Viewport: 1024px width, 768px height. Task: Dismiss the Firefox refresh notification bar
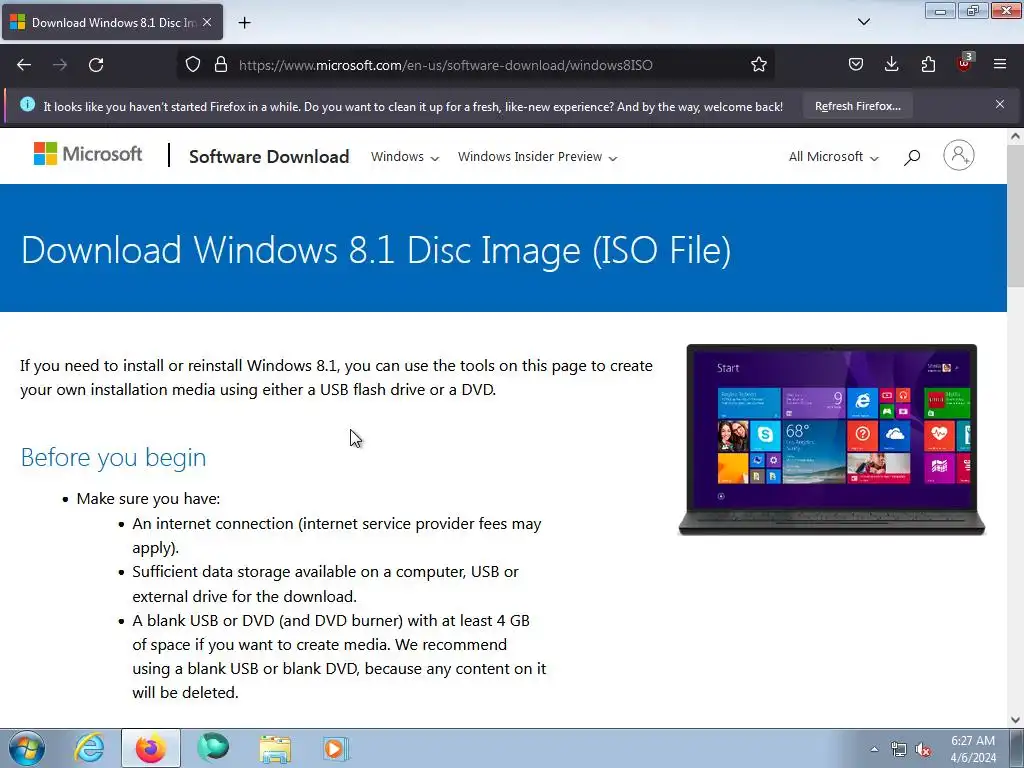pos(1000,104)
